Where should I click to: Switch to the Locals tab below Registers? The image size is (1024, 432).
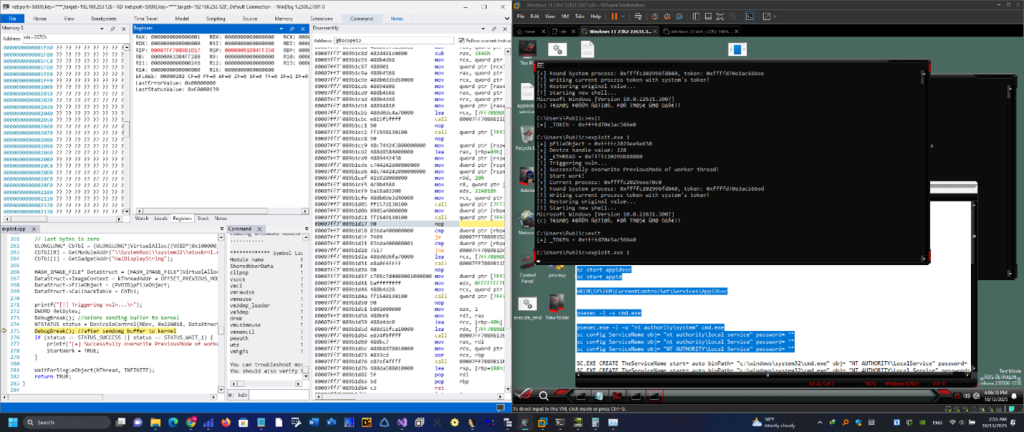click(161, 219)
